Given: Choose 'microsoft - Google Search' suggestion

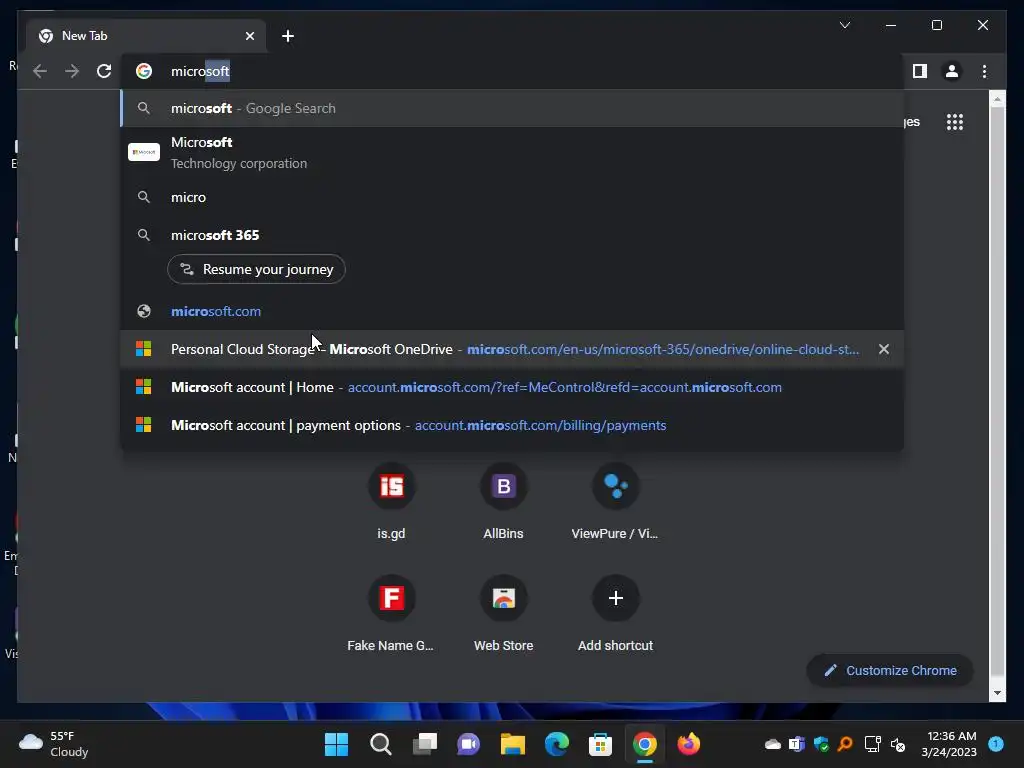Looking at the screenshot, I should [x=512, y=108].
